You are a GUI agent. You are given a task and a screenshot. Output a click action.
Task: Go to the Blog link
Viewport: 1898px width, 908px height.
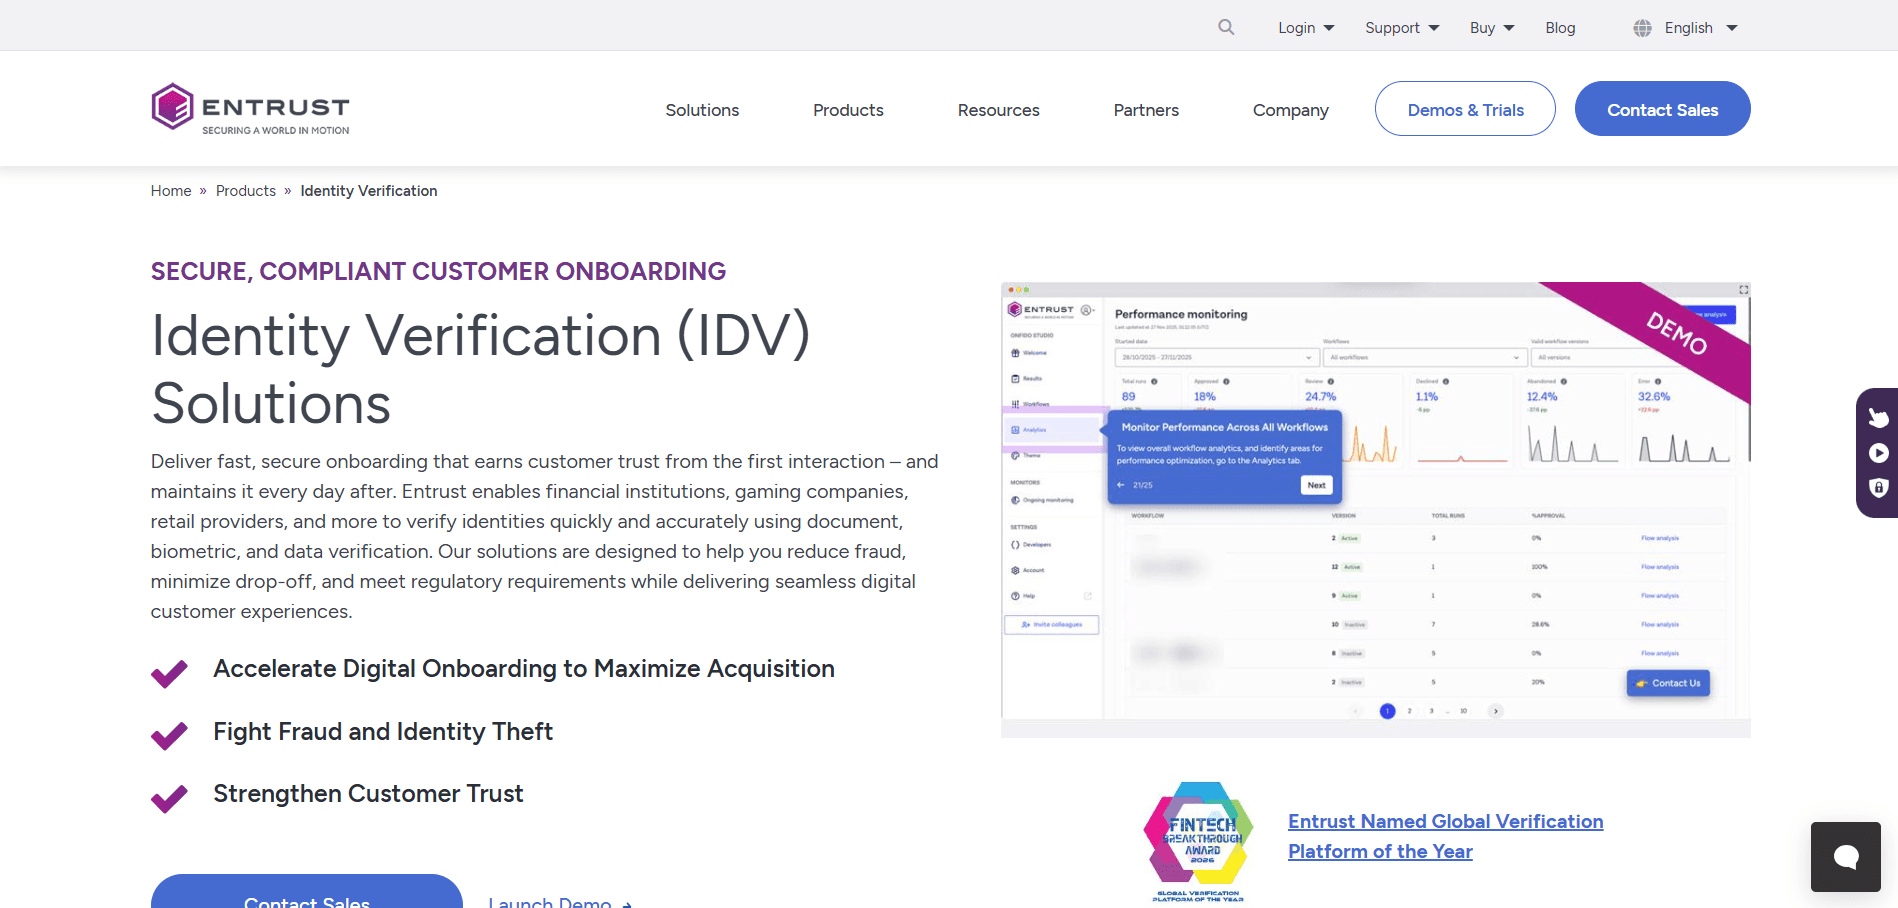1560,28
